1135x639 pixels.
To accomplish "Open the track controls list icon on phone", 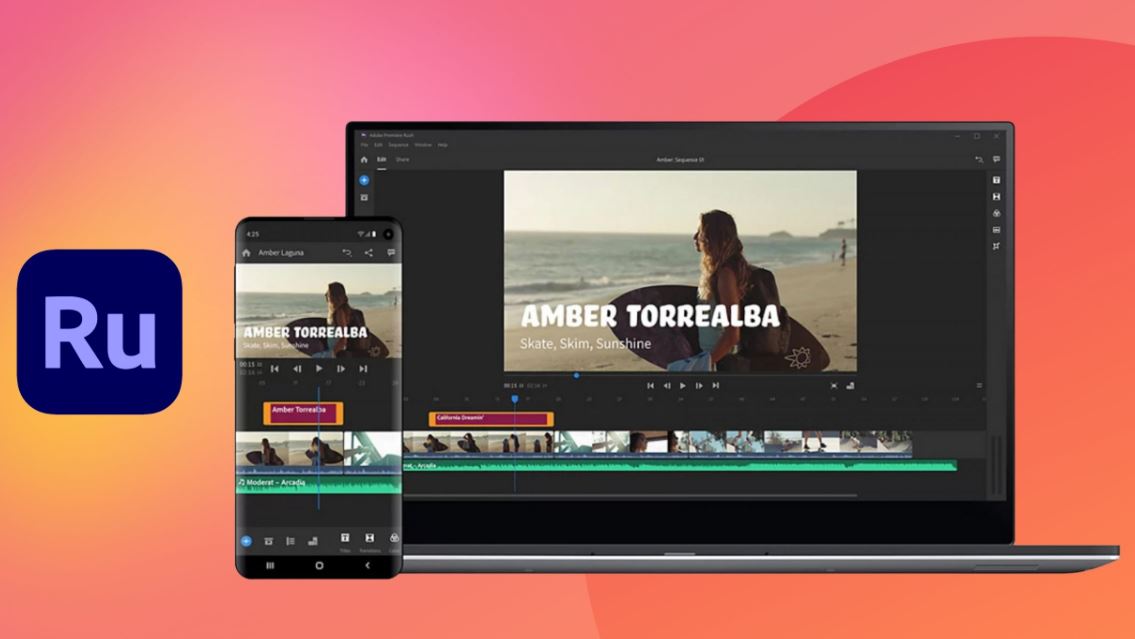I will tap(290, 541).
